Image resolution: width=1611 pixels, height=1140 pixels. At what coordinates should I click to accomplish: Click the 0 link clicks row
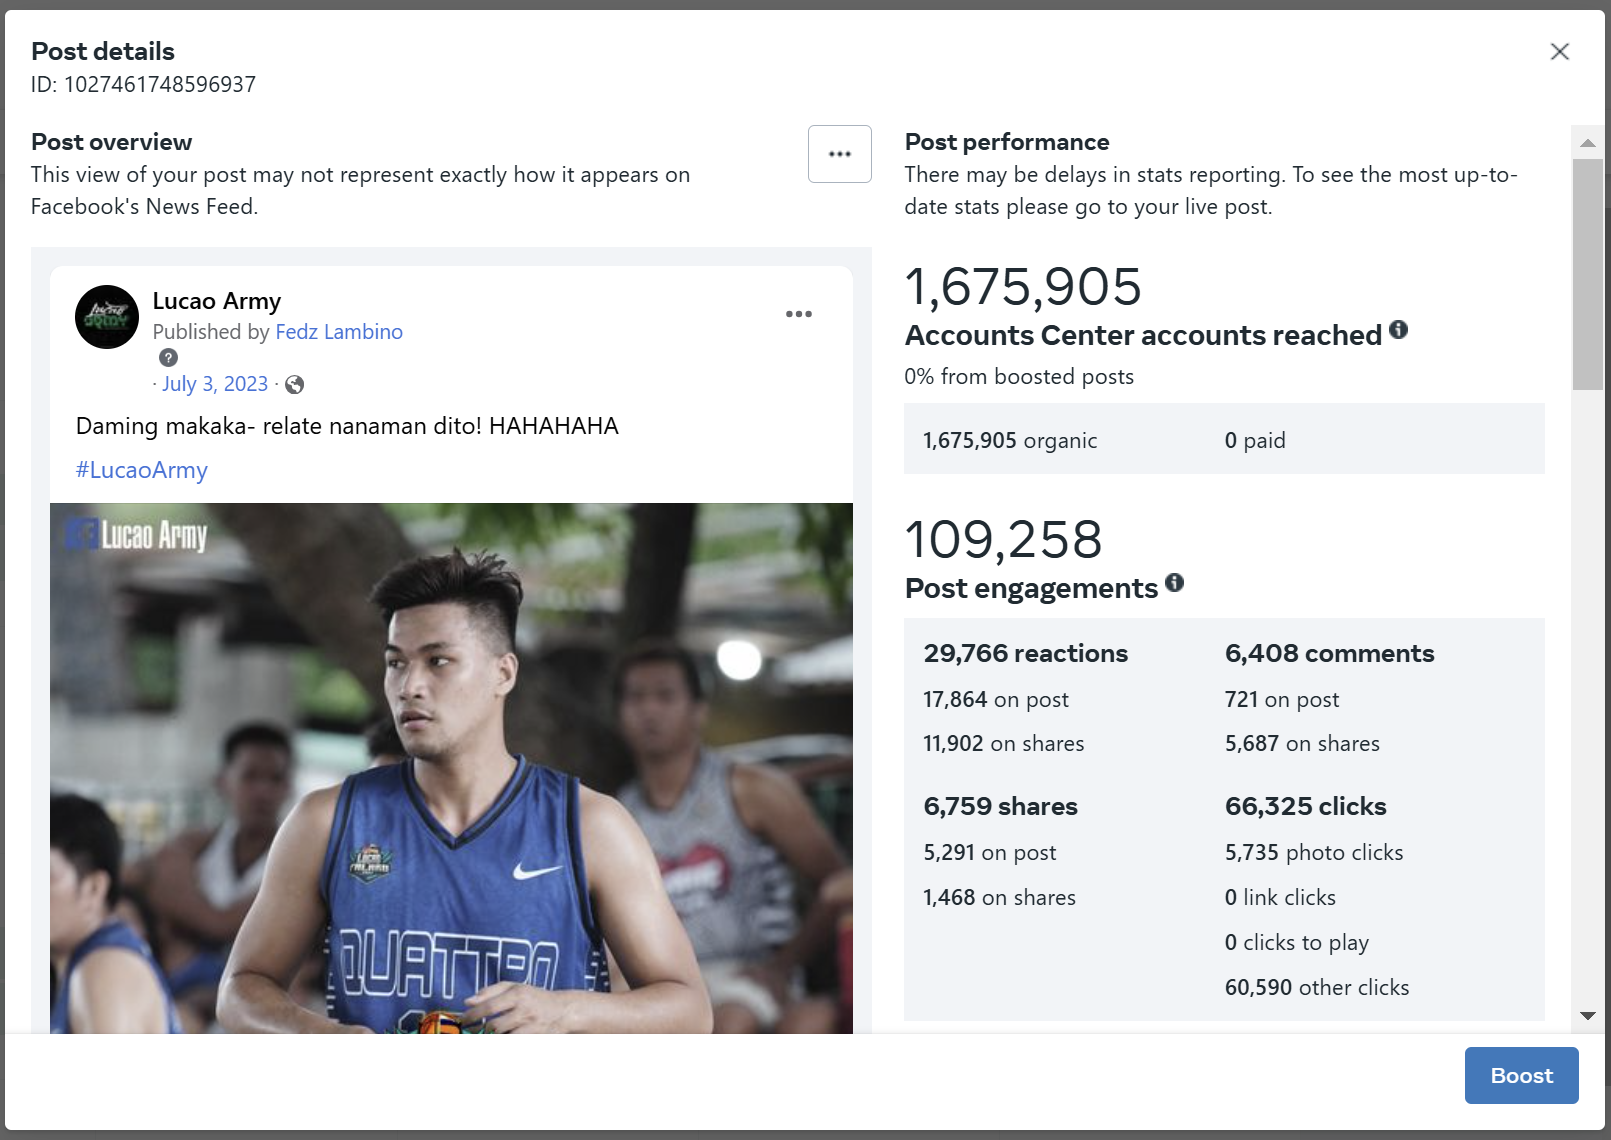(1280, 897)
